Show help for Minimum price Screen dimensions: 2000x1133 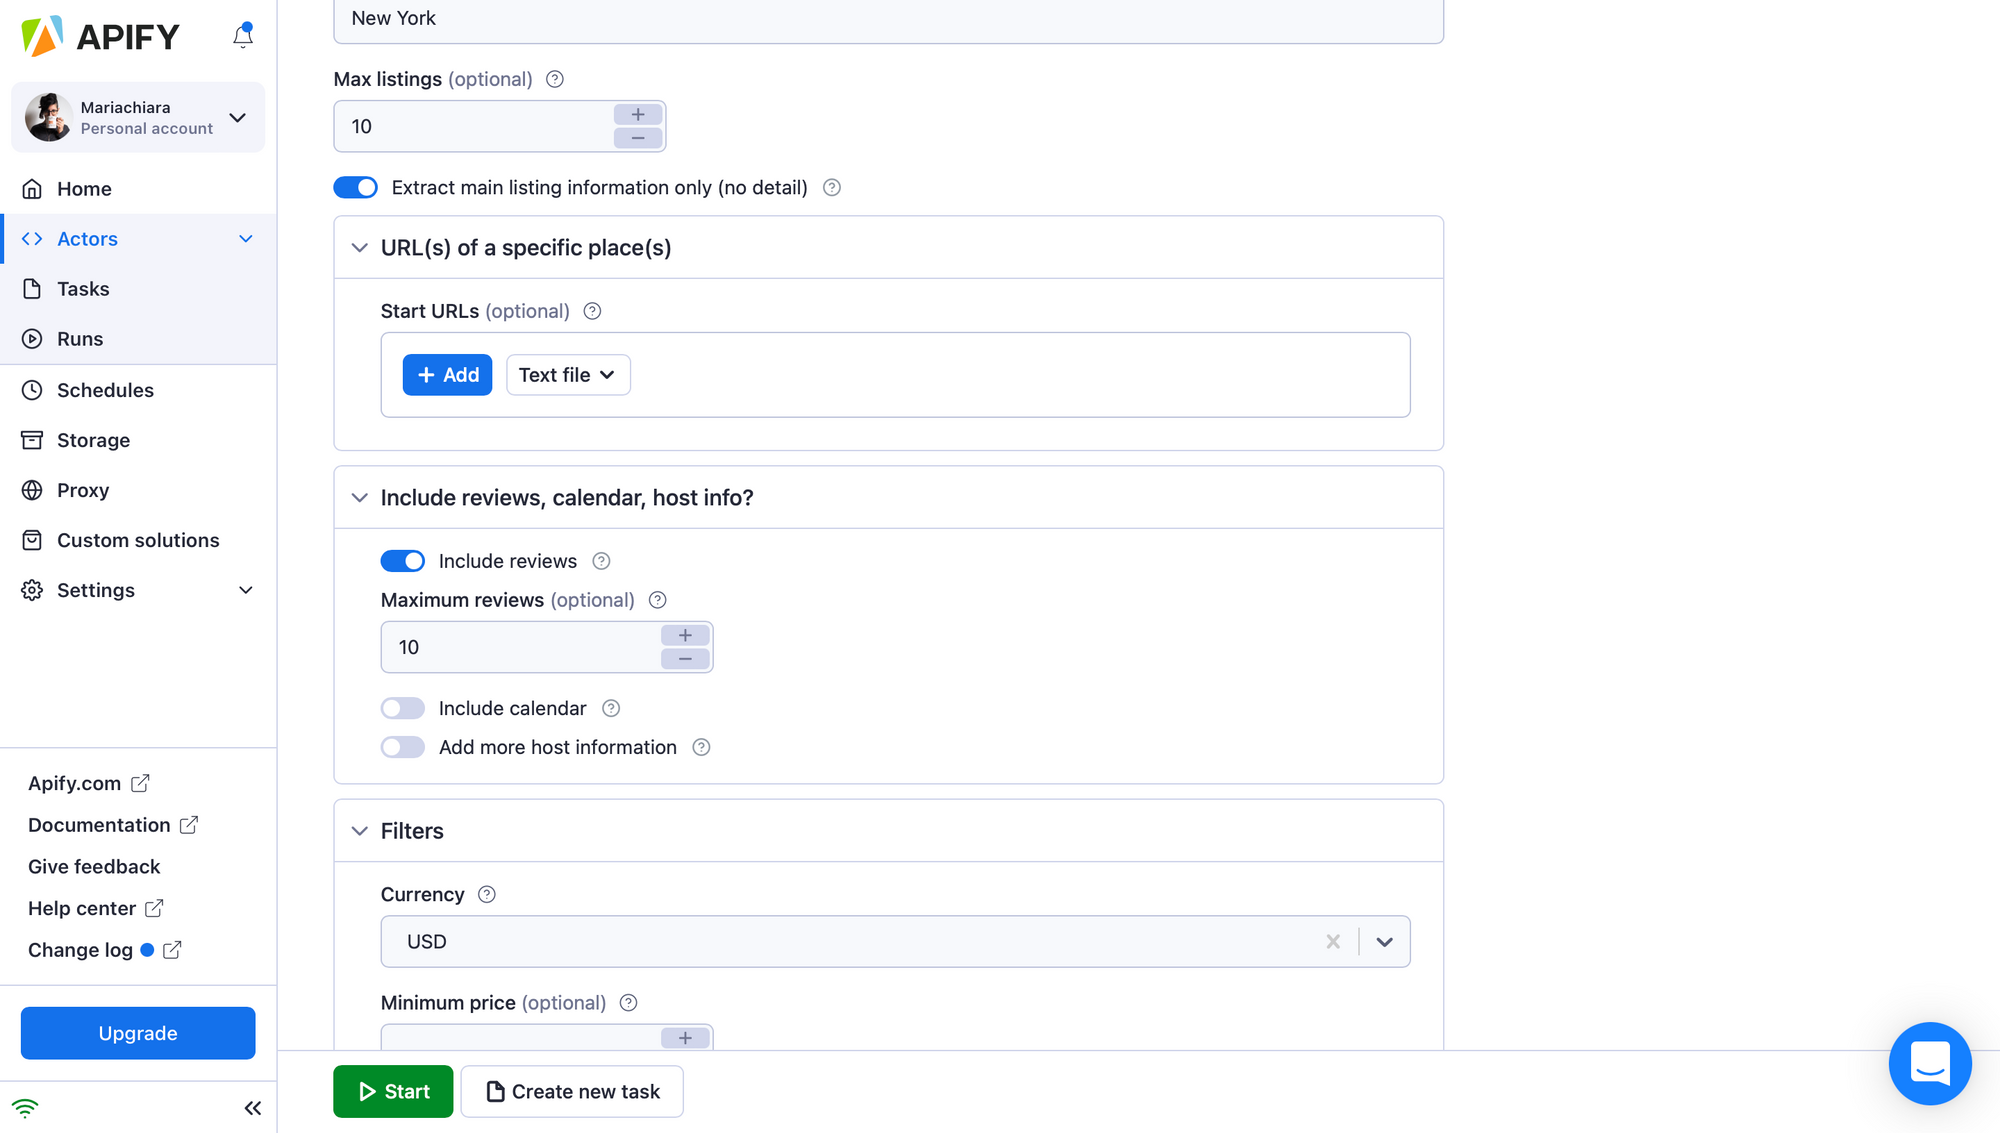[x=628, y=1003]
